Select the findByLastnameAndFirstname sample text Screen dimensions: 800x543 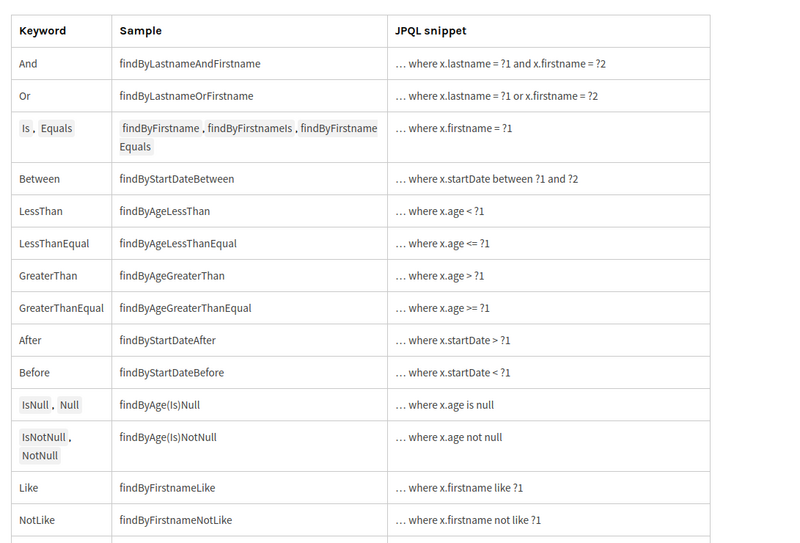pyautogui.click(x=190, y=64)
